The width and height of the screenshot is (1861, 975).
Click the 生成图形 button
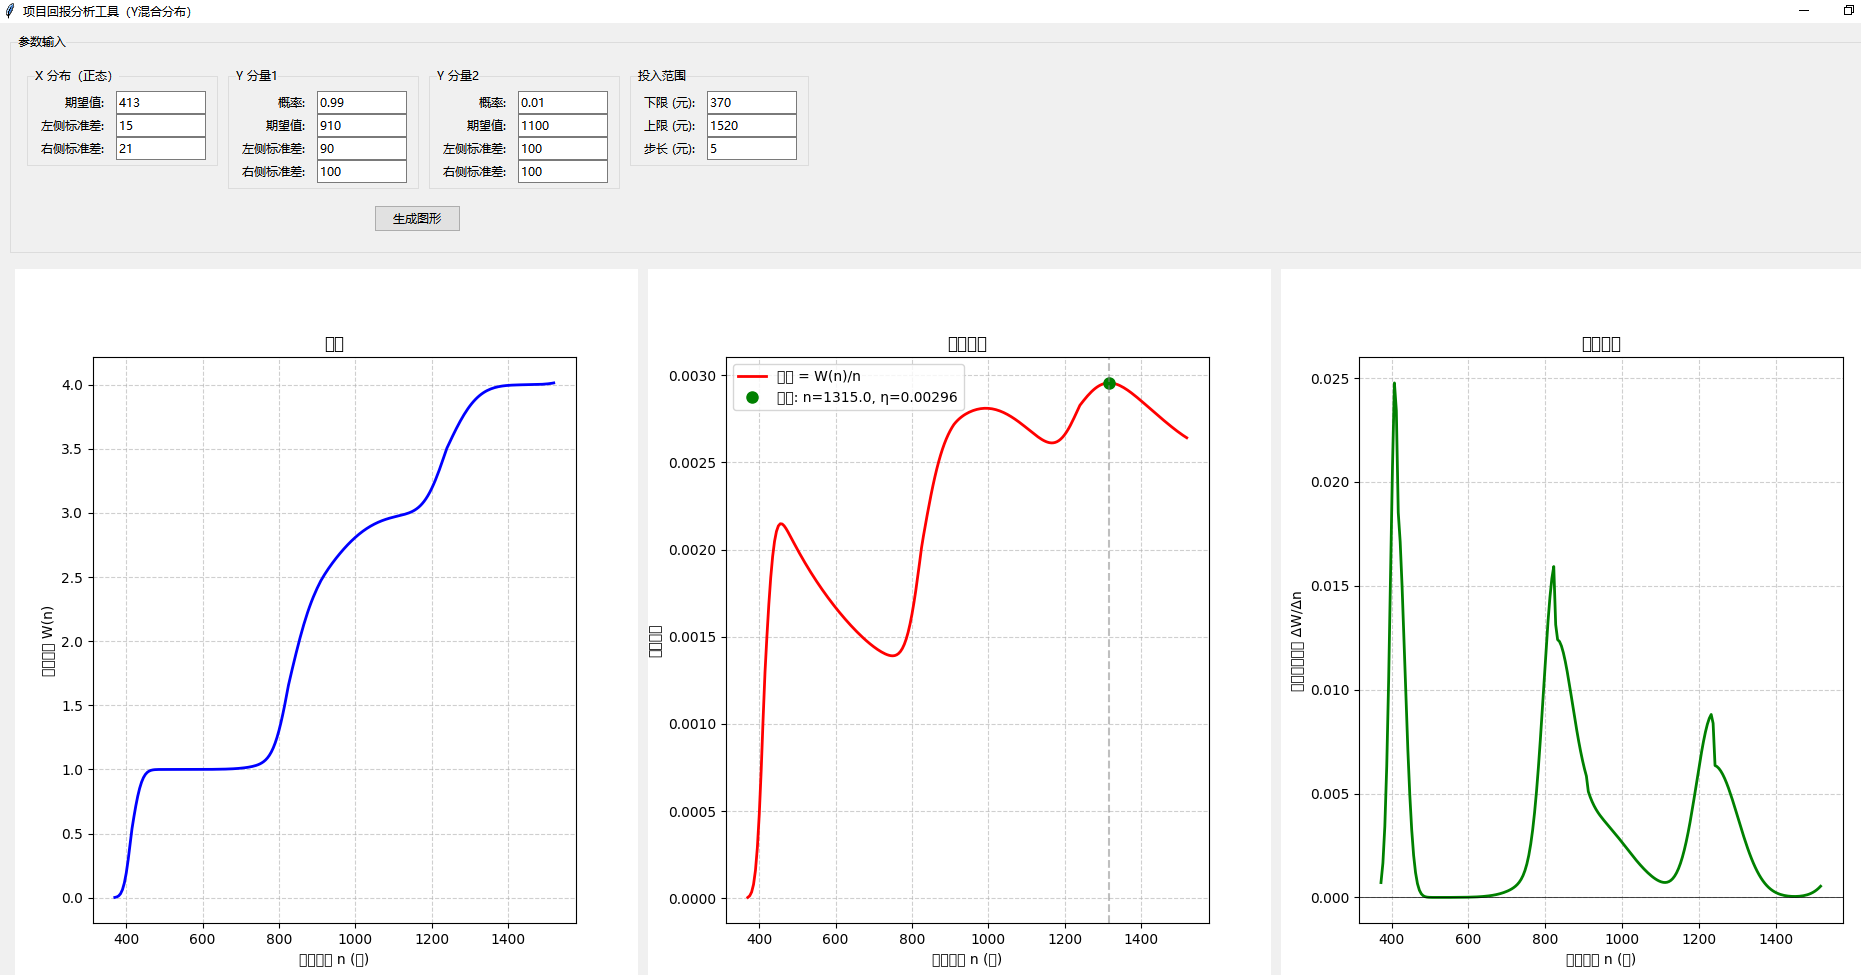tap(417, 218)
